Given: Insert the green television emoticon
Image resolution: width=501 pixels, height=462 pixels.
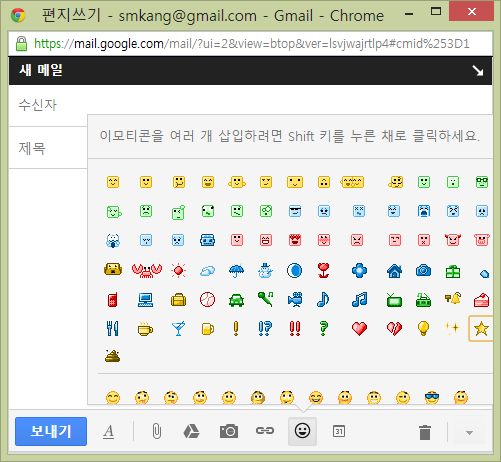Looking at the screenshot, I should pos(394,299).
